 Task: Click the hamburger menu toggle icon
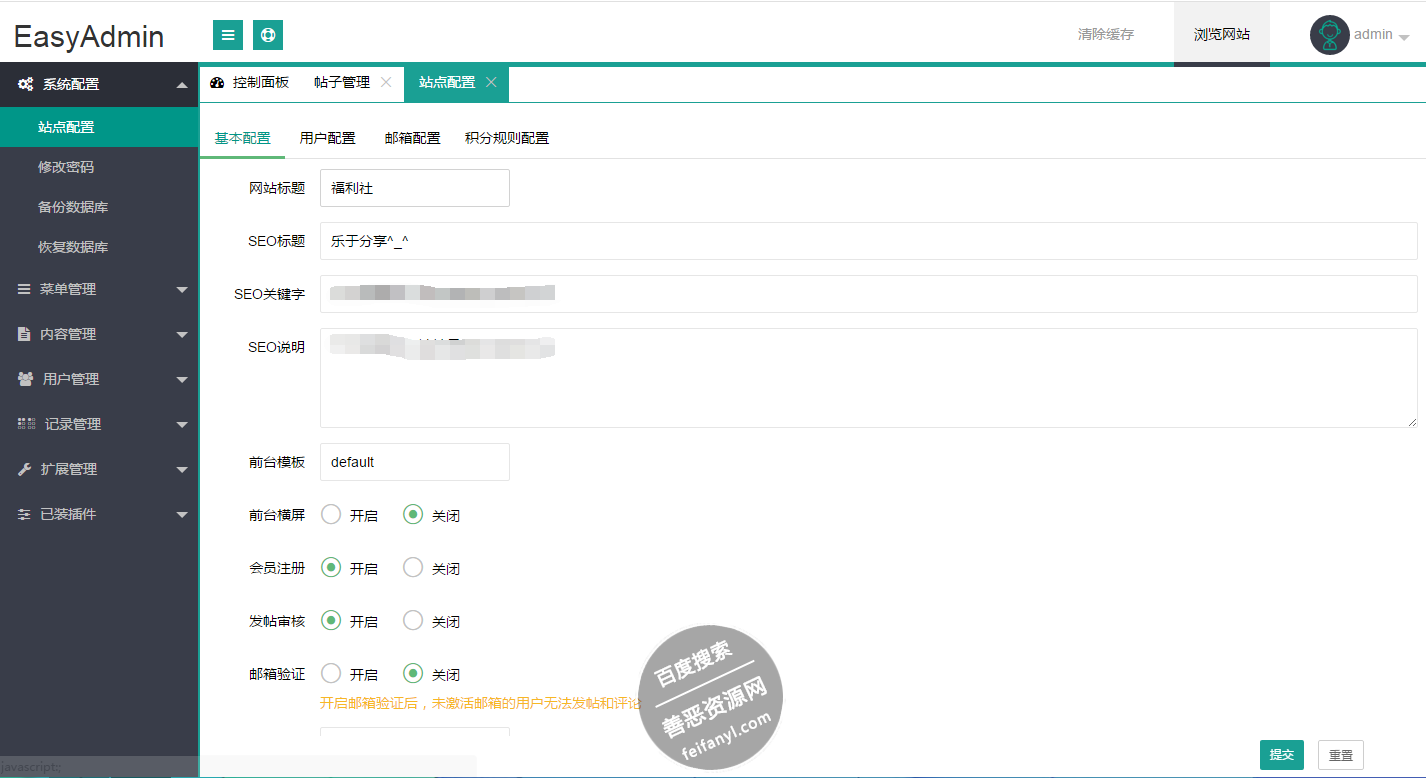pos(228,35)
